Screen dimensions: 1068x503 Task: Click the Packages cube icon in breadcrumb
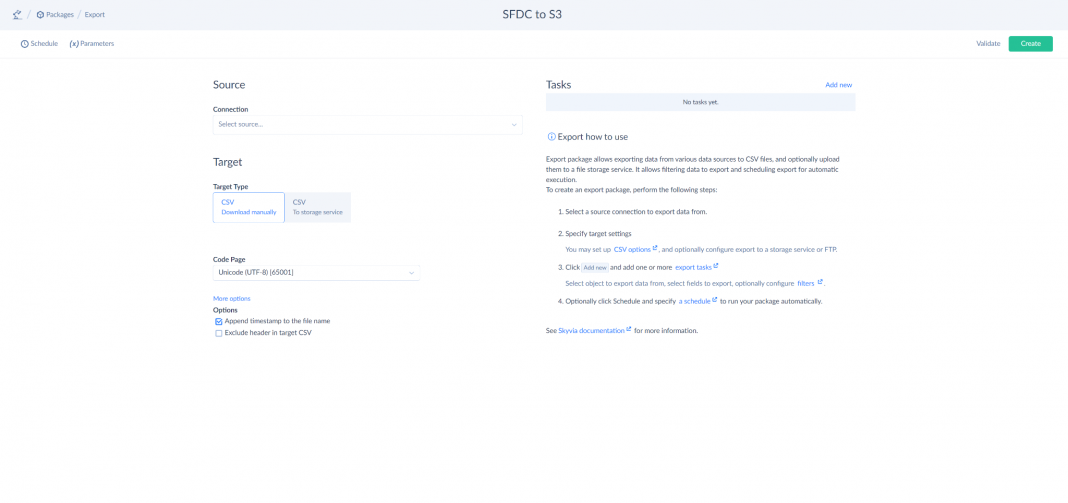pyautogui.click(x=41, y=15)
